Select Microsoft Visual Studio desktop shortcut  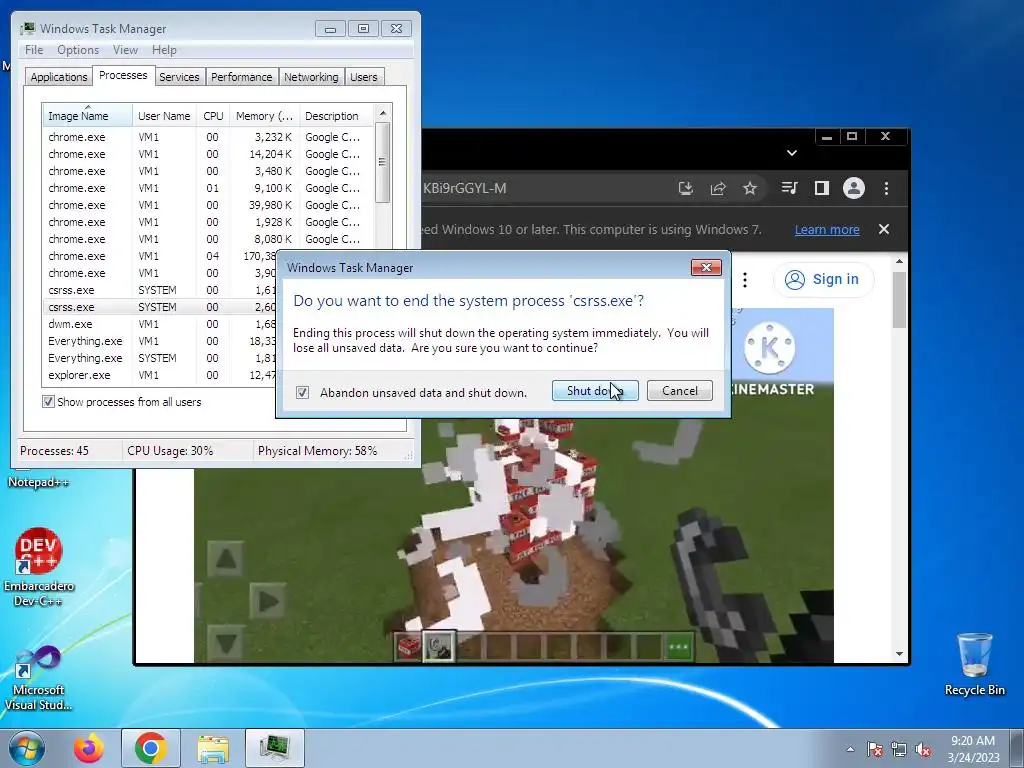39,678
